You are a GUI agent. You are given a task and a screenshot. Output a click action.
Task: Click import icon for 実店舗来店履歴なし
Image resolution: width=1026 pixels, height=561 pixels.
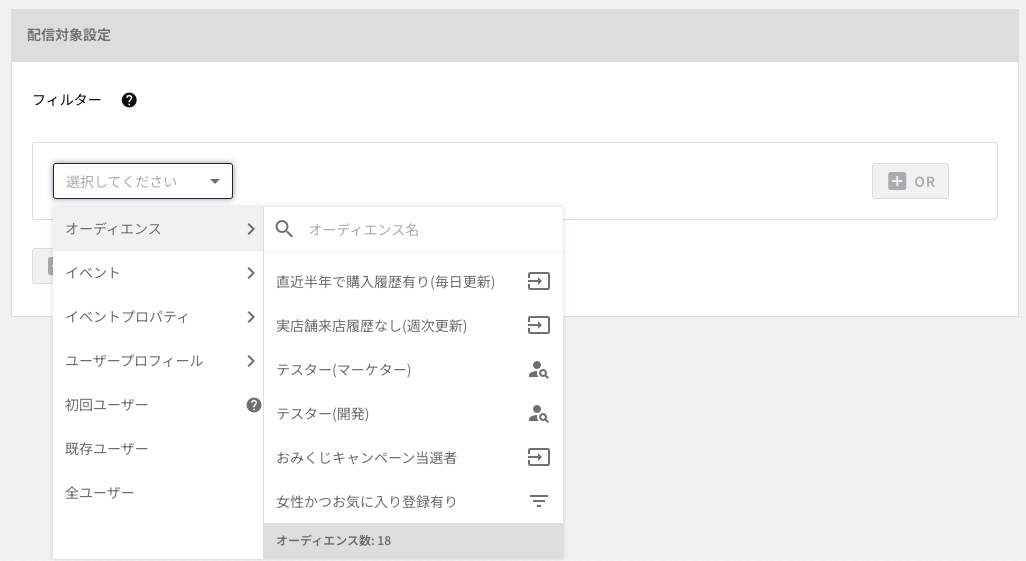539,325
